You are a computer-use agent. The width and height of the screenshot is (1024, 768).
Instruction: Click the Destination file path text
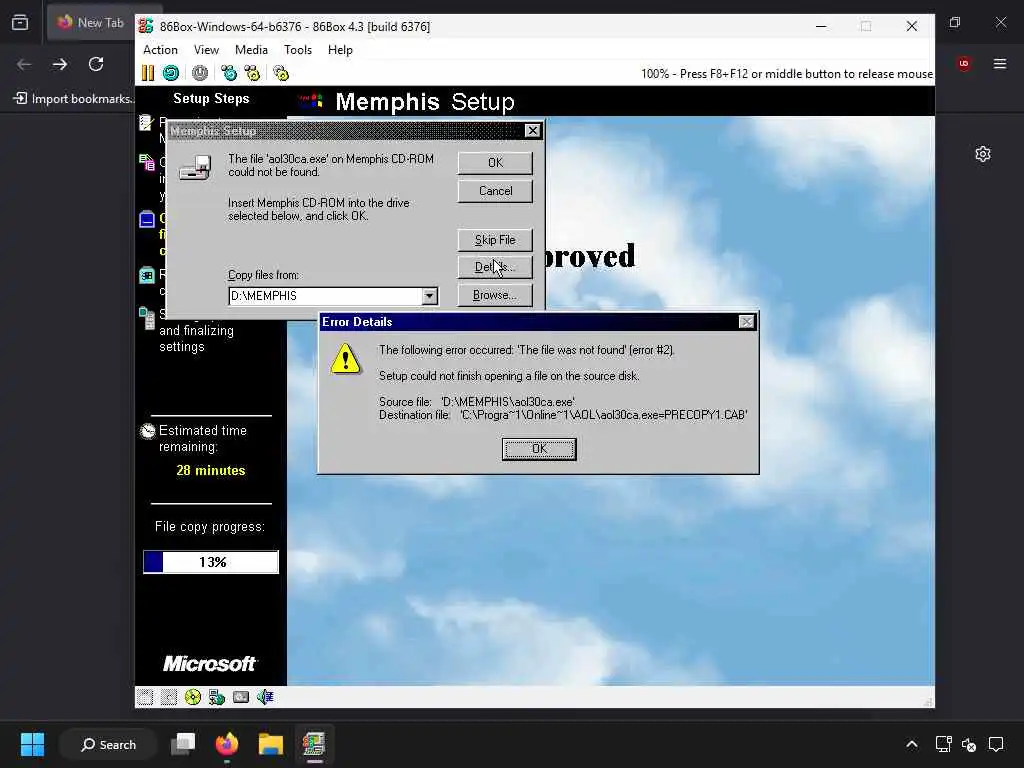(603, 415)
